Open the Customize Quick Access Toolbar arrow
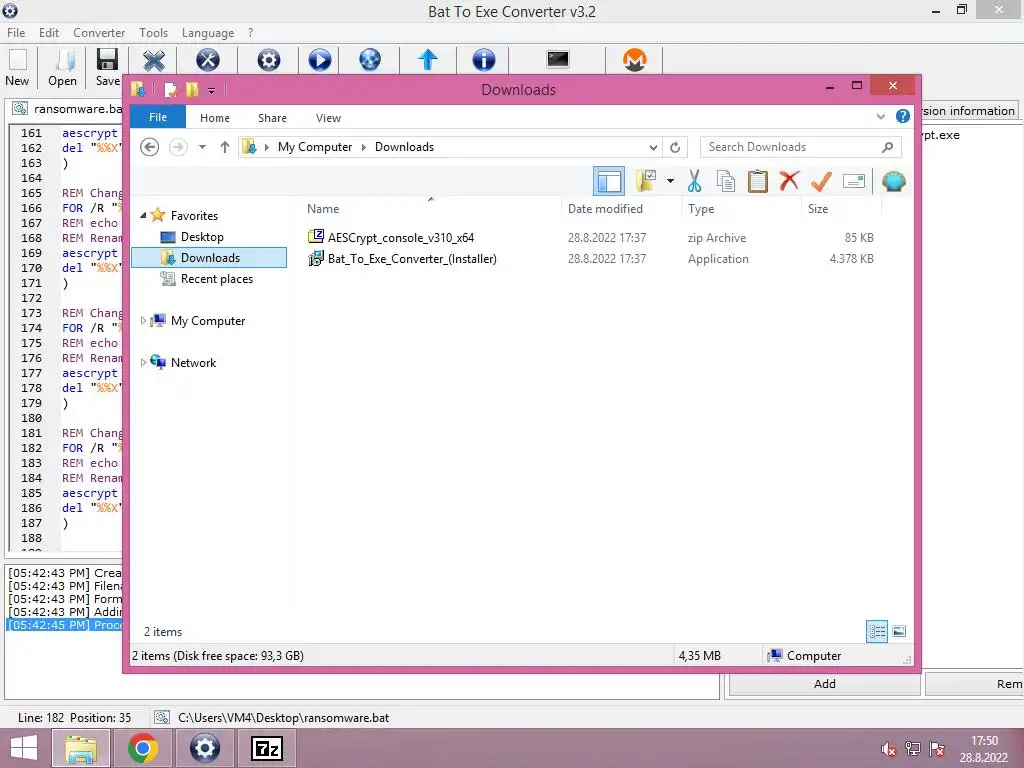 [x=212, y=91]
